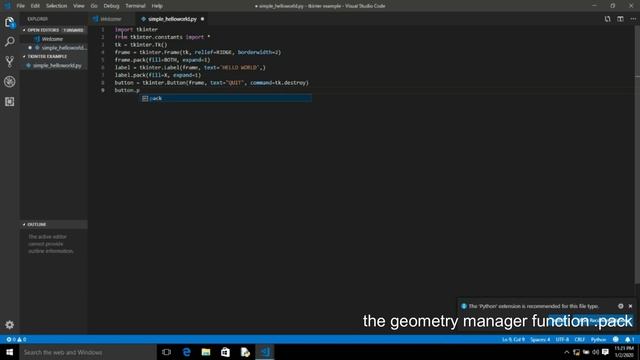This screenshot has height=360, width=640.
Task: Open the Windows Start menu
Action: (9, 352)
